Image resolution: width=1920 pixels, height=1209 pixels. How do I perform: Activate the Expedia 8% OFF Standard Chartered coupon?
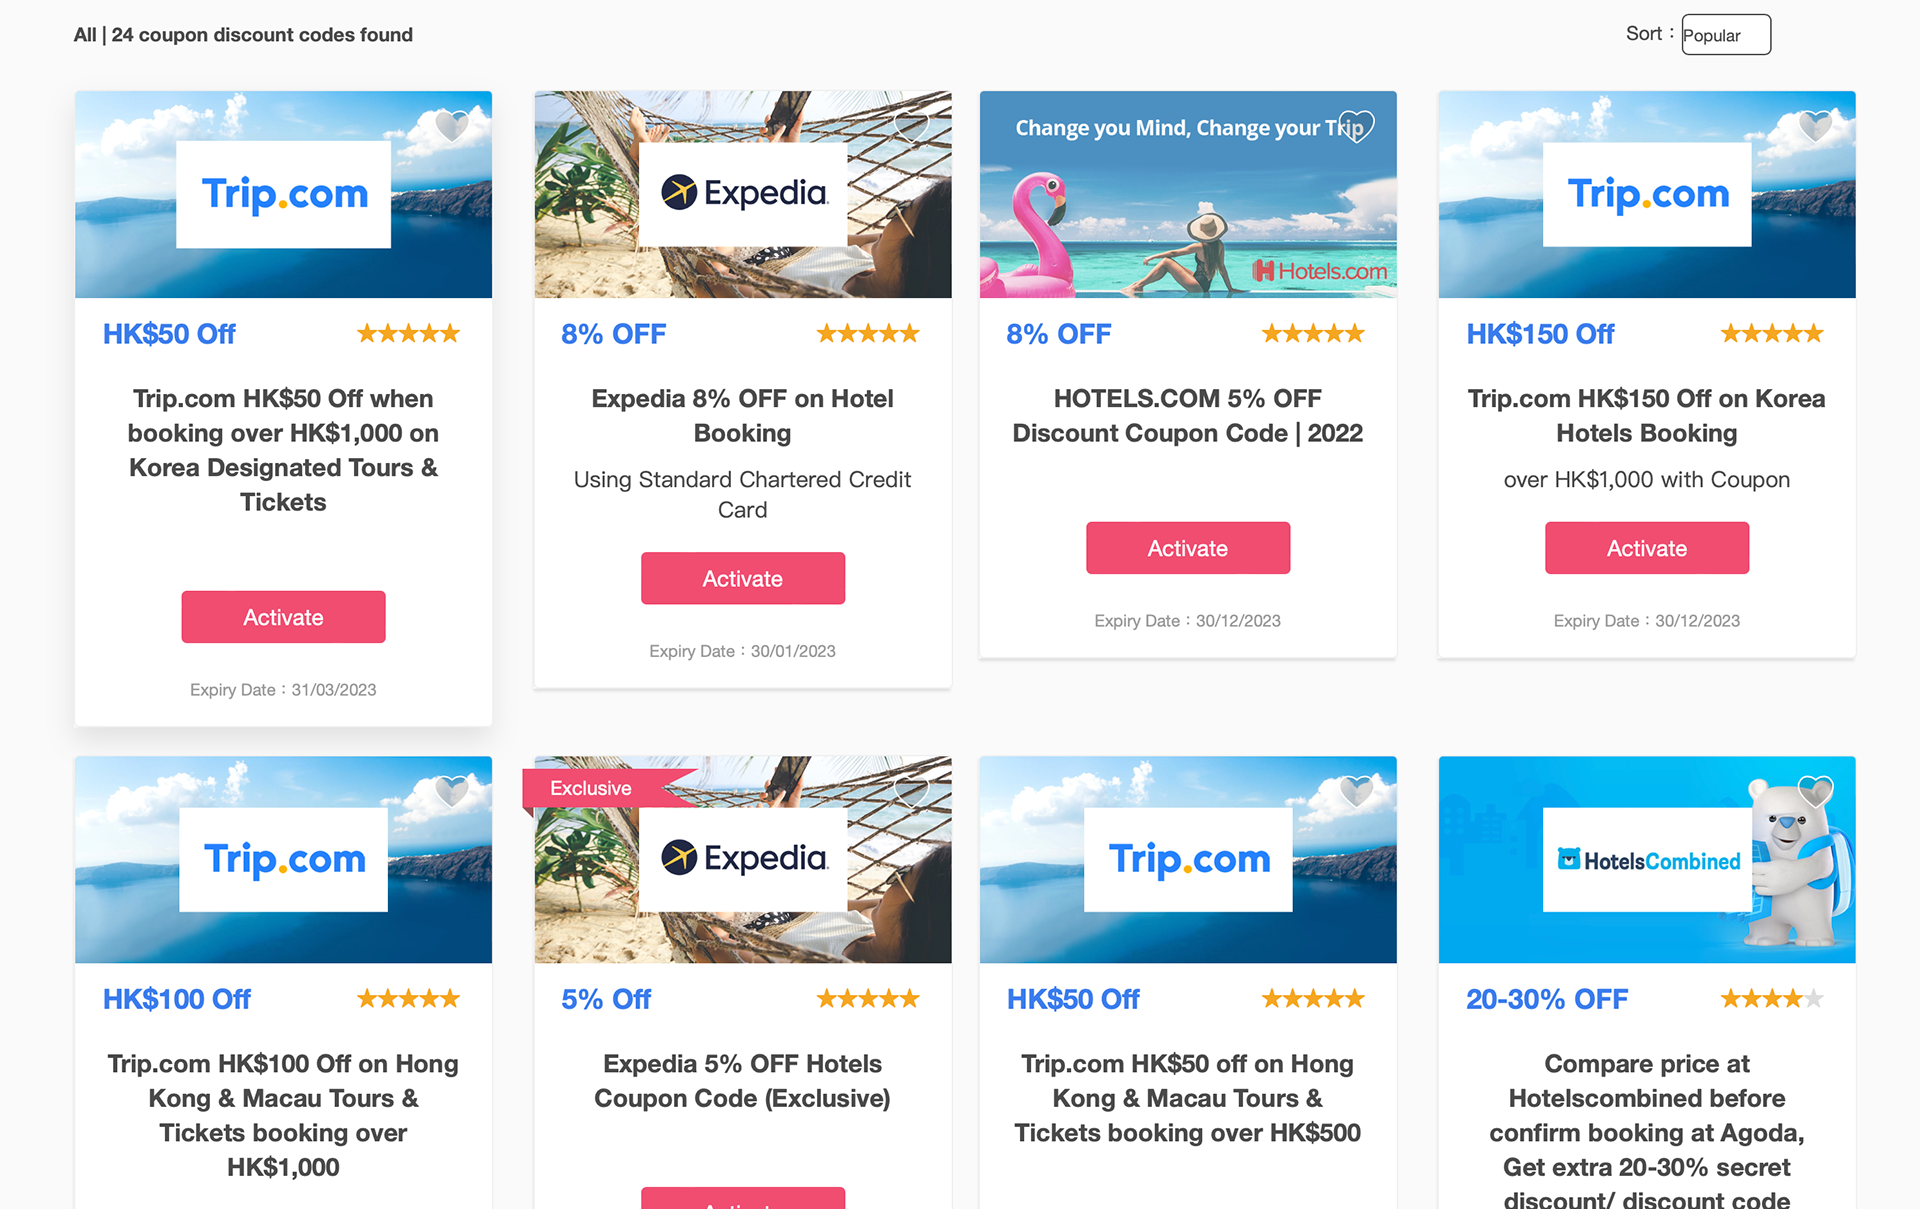pyautogui.click(x=743, y=578)
